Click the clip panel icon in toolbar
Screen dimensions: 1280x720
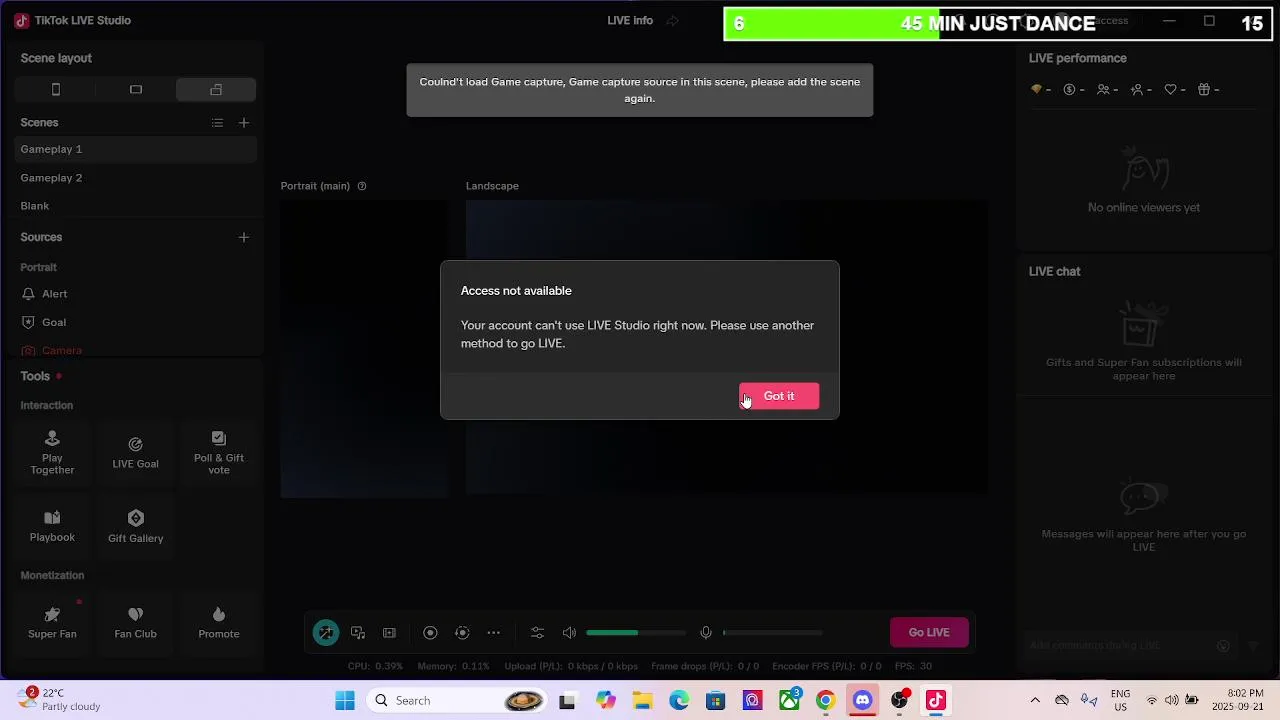coord(390,633)
